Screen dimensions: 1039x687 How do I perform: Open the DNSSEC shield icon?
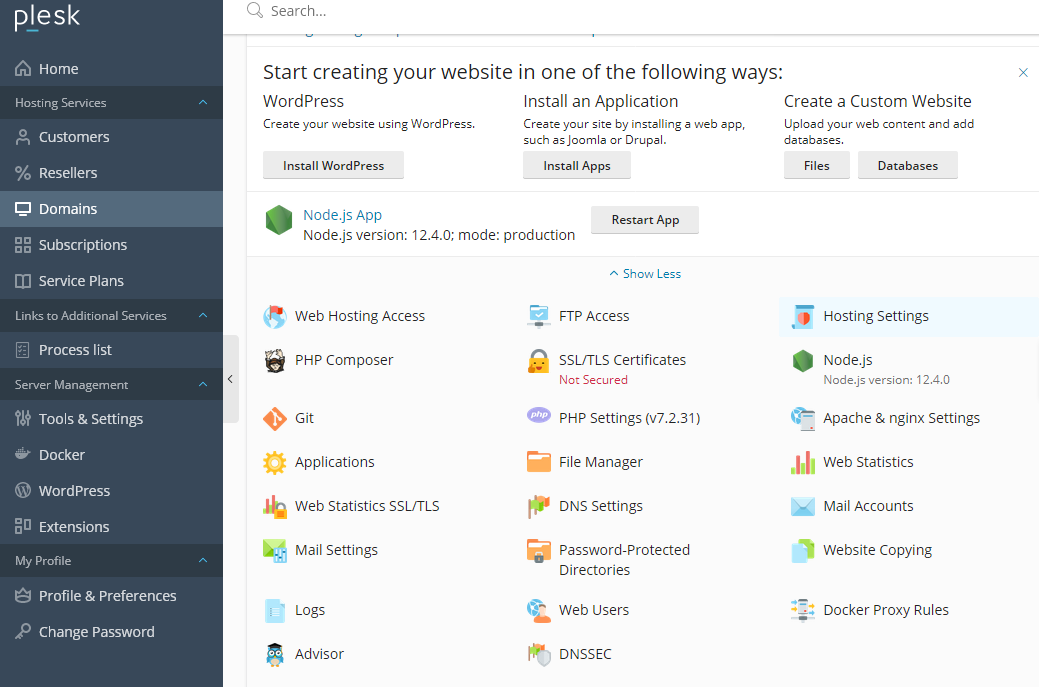[x=539, y=655]
